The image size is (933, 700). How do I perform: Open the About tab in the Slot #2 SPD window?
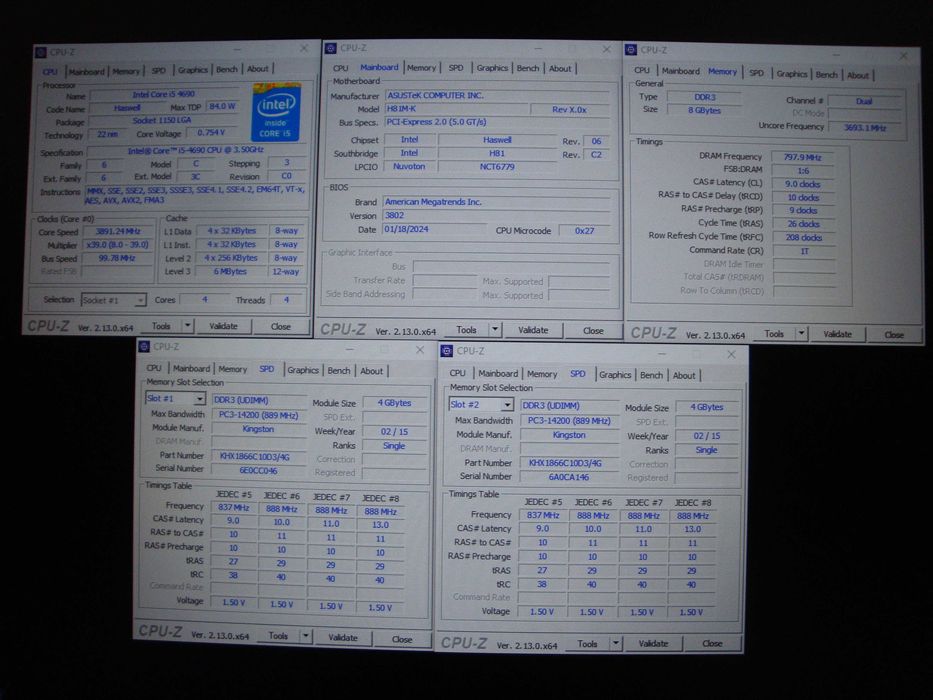[684, 376]
